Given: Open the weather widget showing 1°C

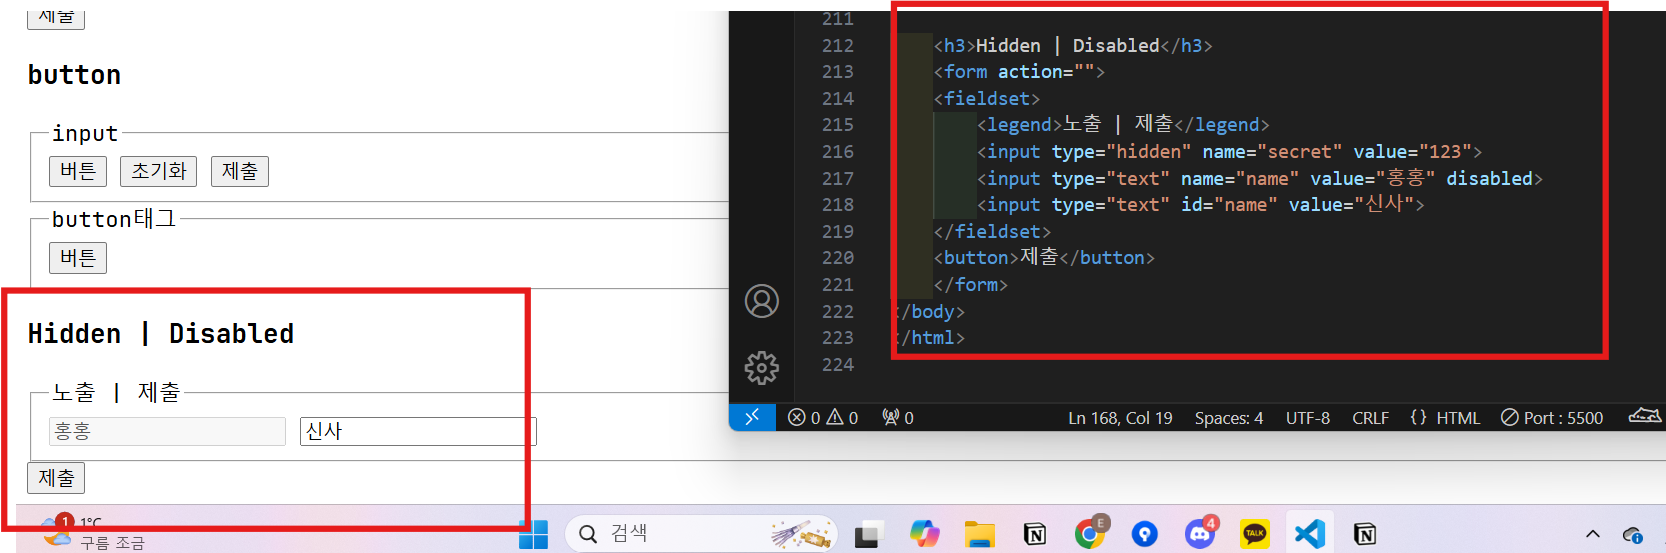Looking at the screenshot, I should pyautogui.click(x=92, y=532).
